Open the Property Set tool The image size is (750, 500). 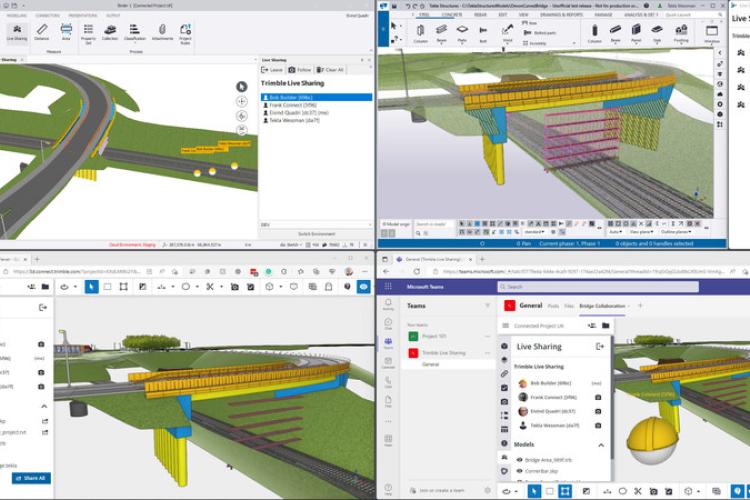click(x=88, y=33)
